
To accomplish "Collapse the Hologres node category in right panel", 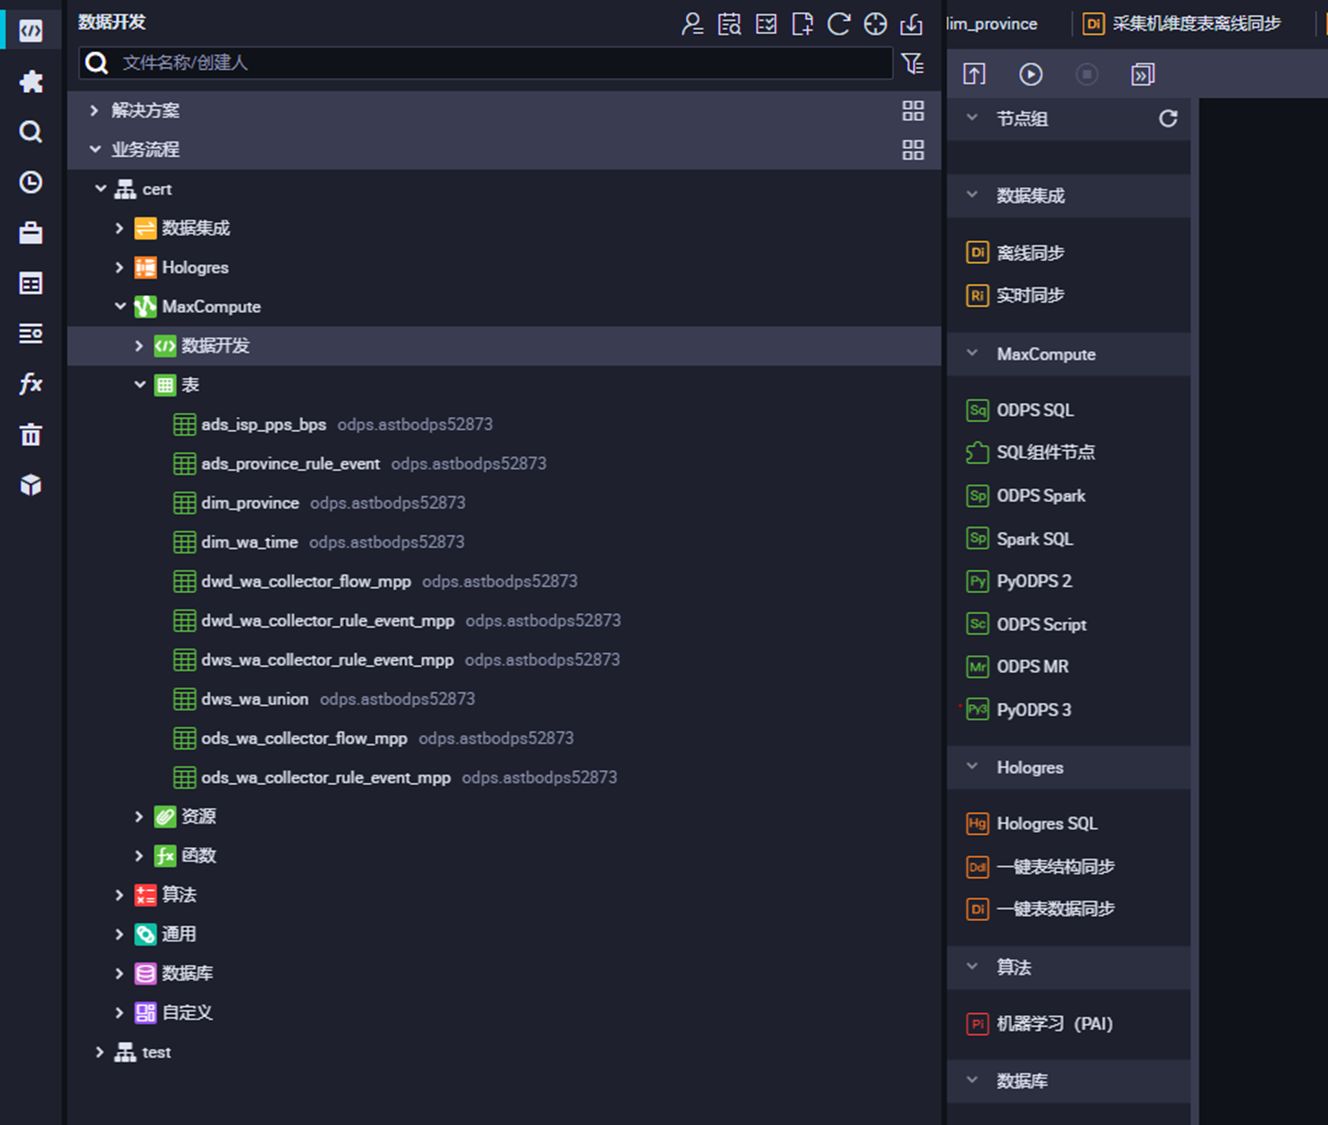I will tap(972, 767).
